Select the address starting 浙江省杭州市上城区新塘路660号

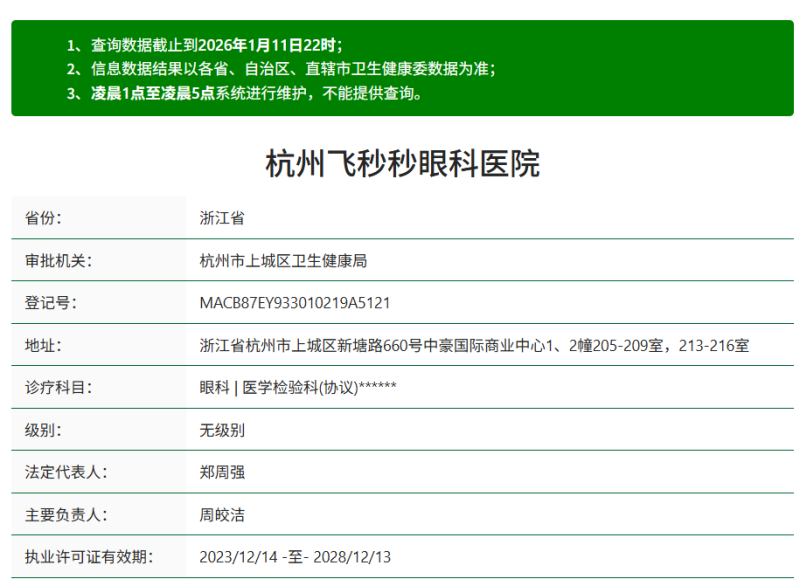point(474,345)
